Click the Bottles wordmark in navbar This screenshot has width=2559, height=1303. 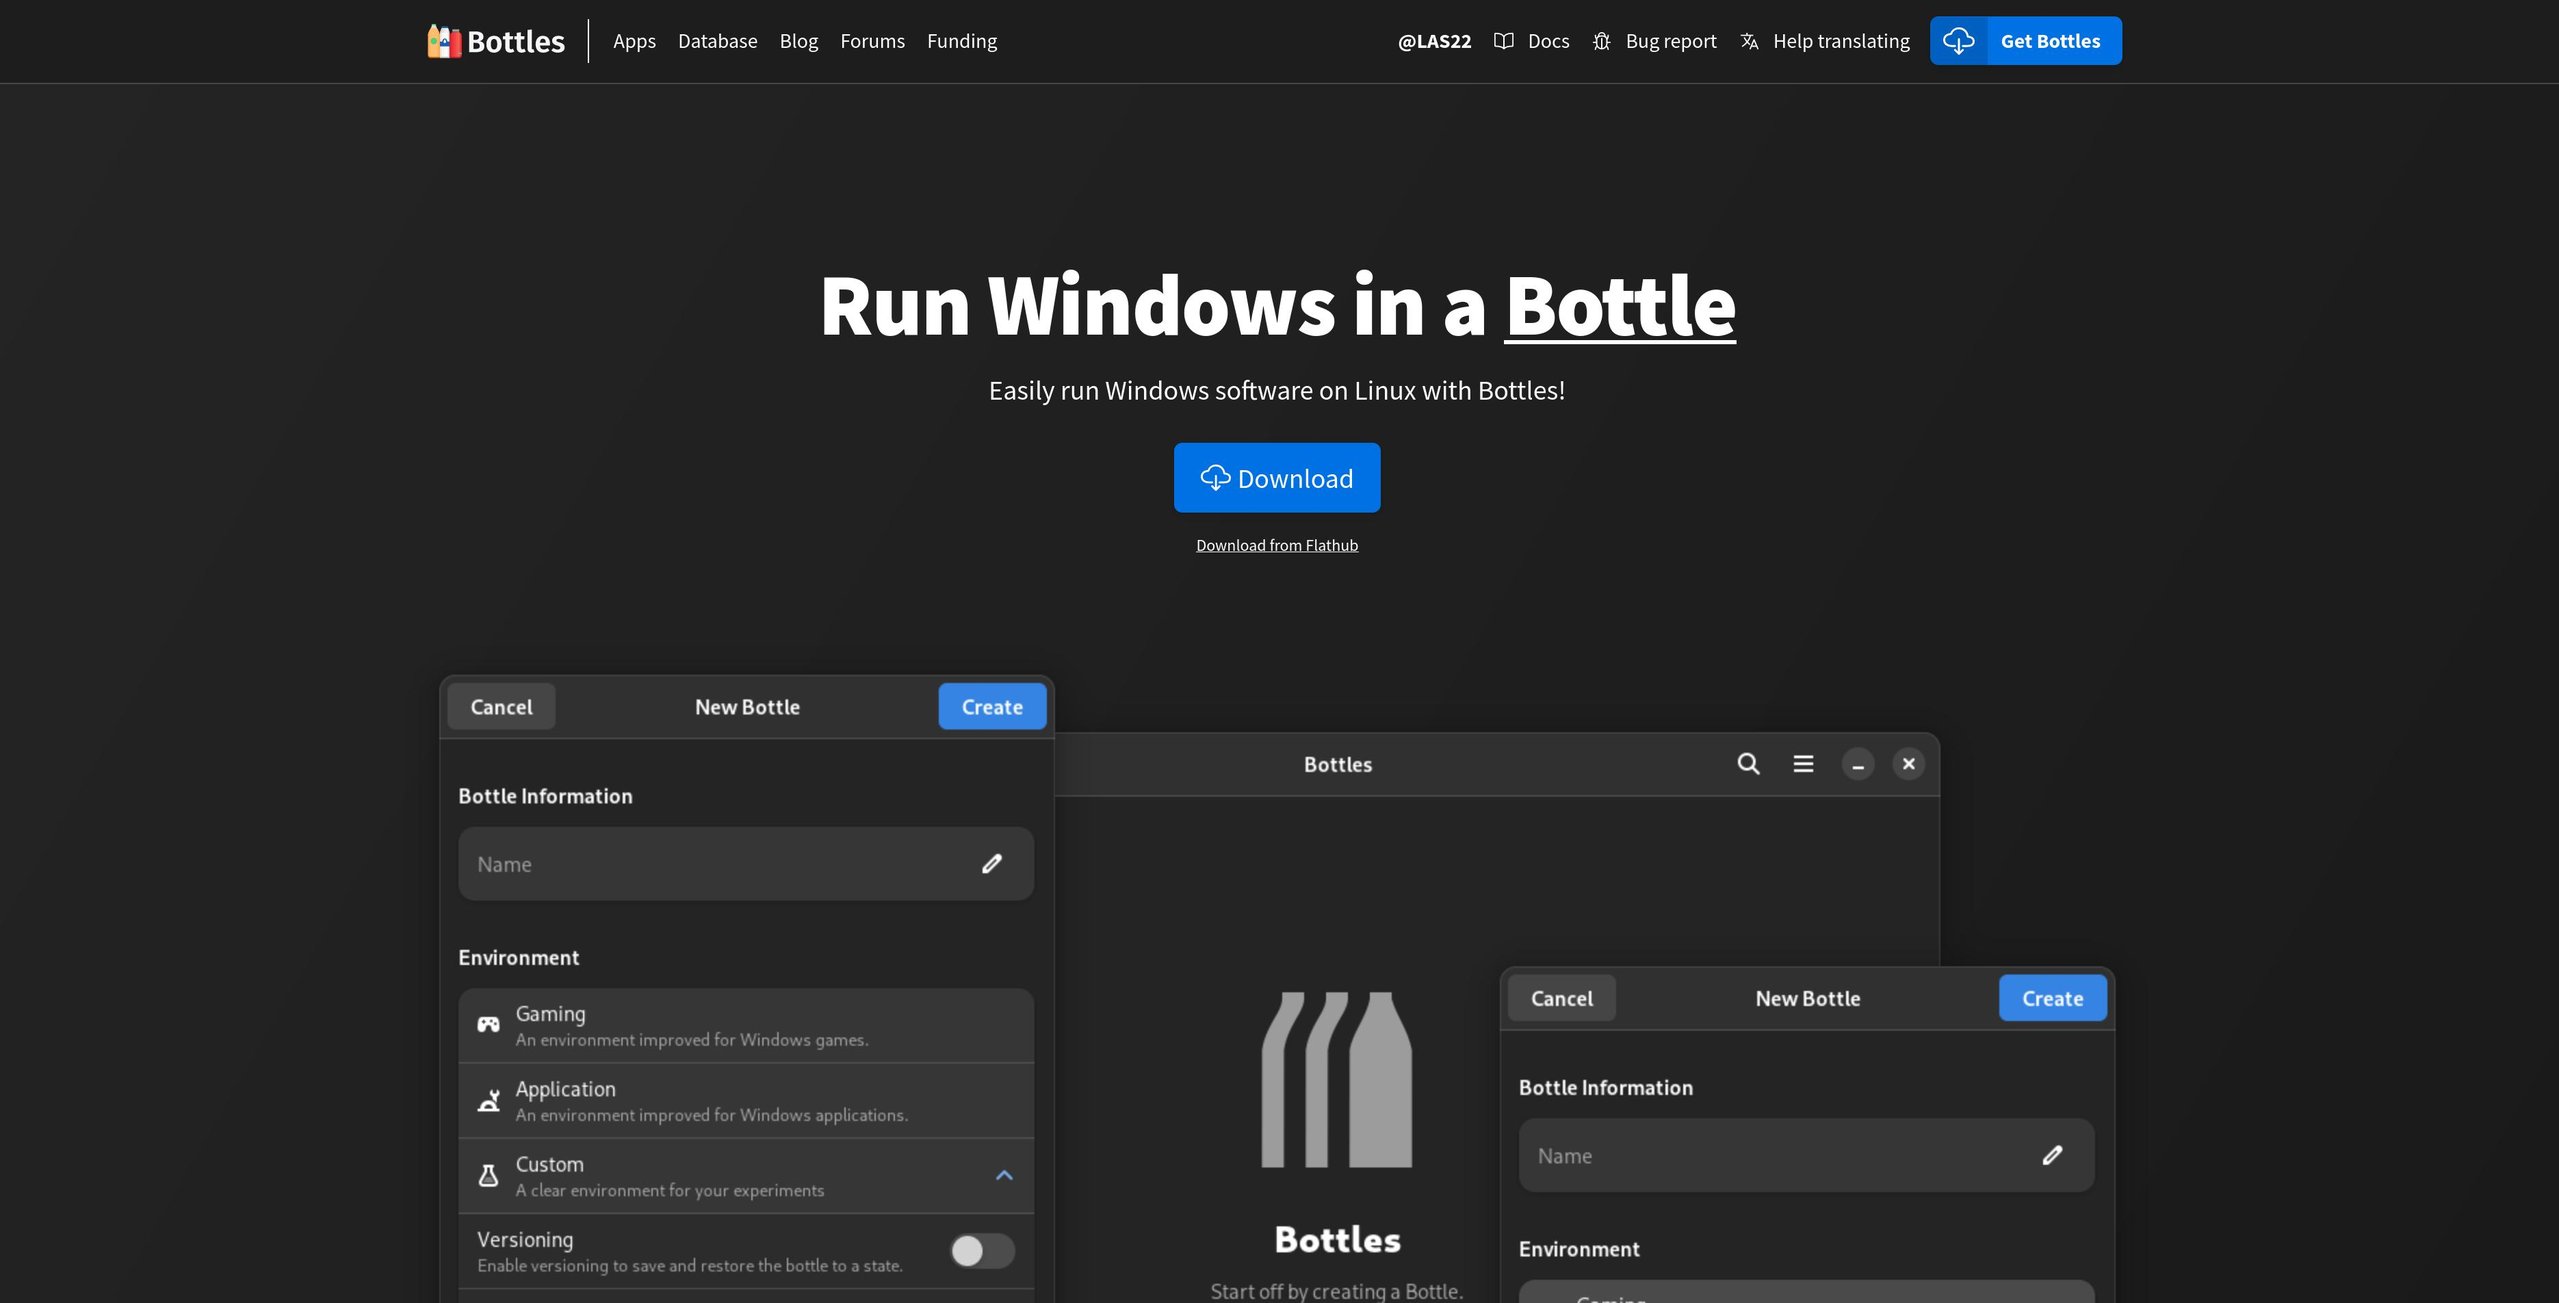(516, 41)
